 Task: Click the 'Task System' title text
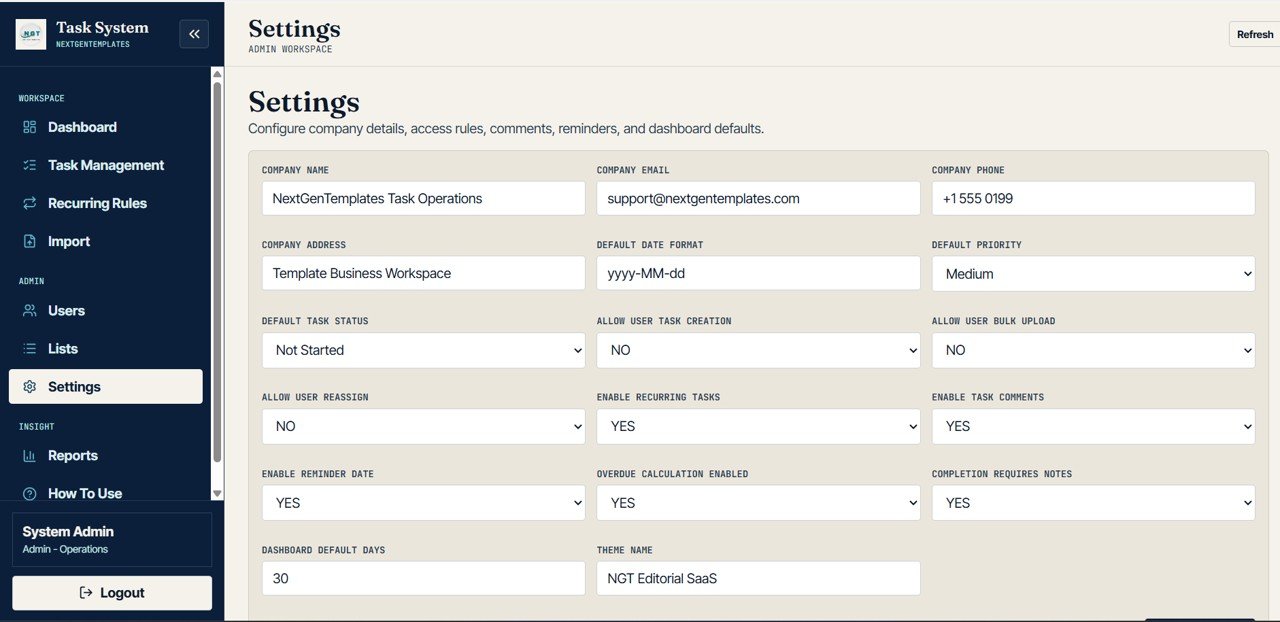point(102,28)
